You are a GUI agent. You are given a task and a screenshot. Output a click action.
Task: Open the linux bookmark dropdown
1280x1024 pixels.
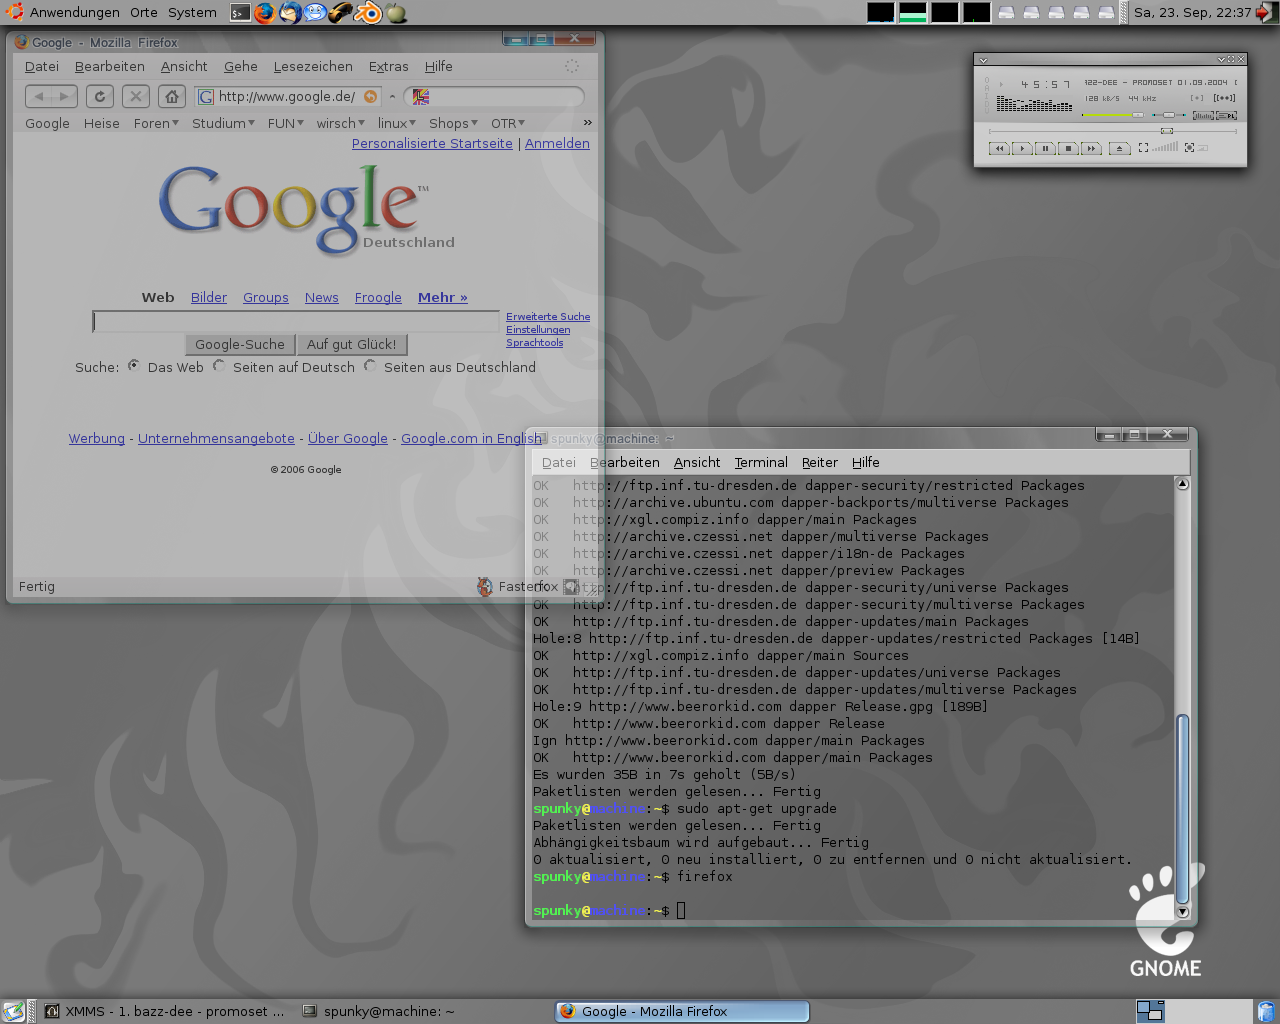click(x=396, y=123)
